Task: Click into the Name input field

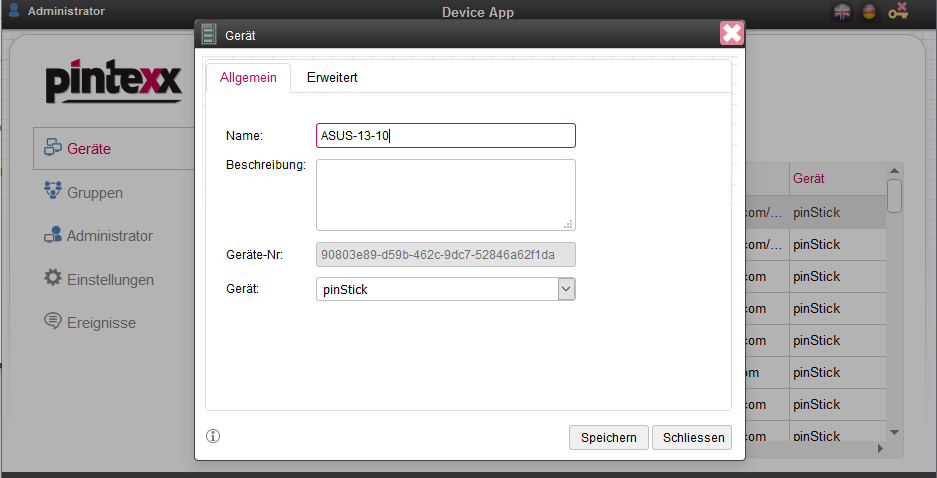Action: pyautogui.click(x=445, y=135)
